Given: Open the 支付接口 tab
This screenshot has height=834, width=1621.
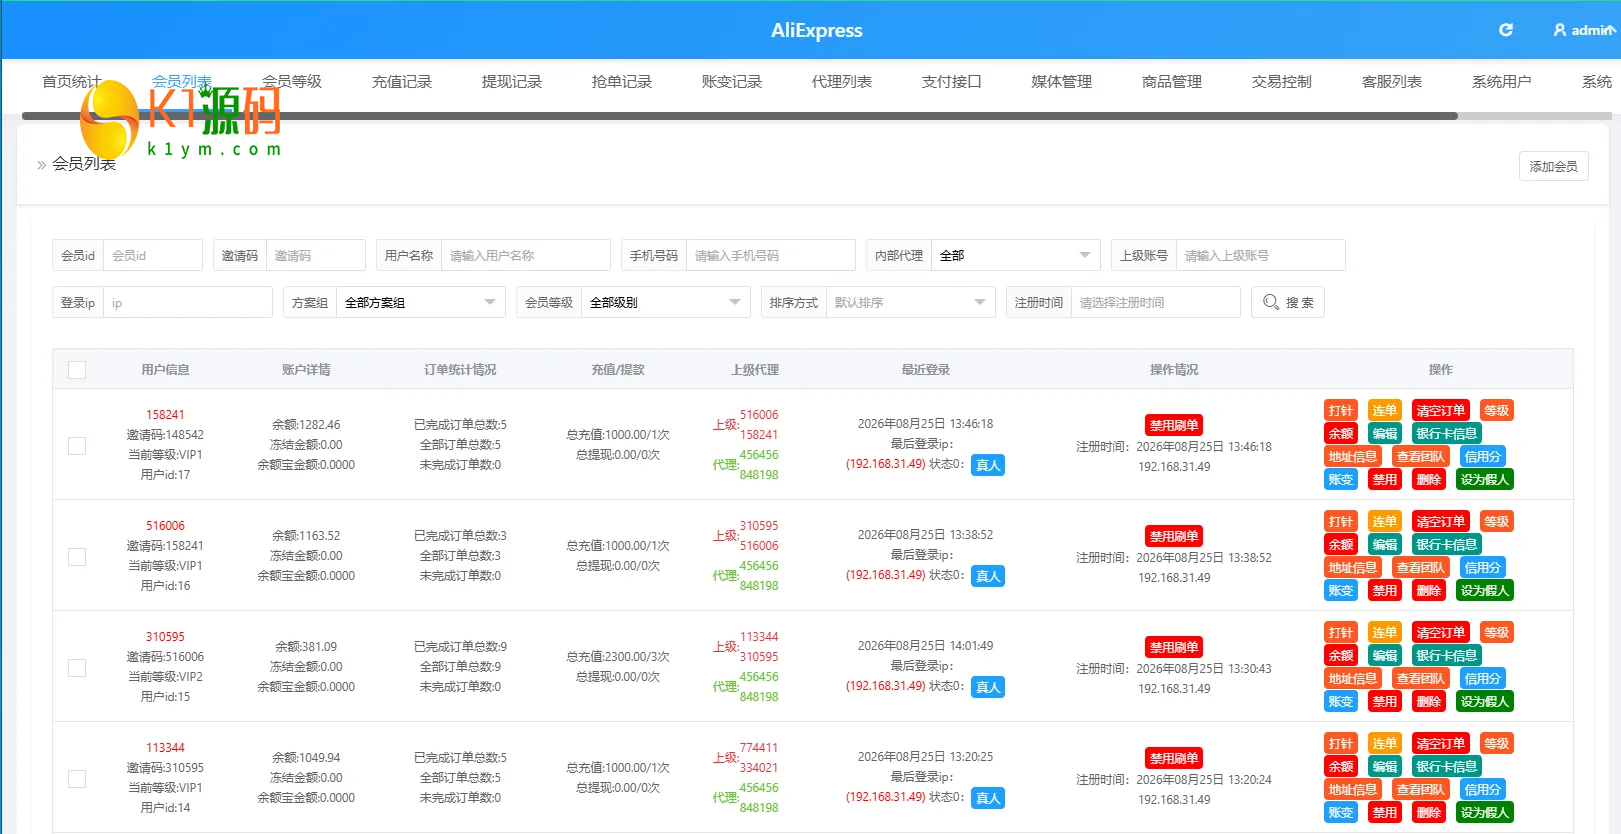Looking at the screenshot, I should tap(952, 81).
